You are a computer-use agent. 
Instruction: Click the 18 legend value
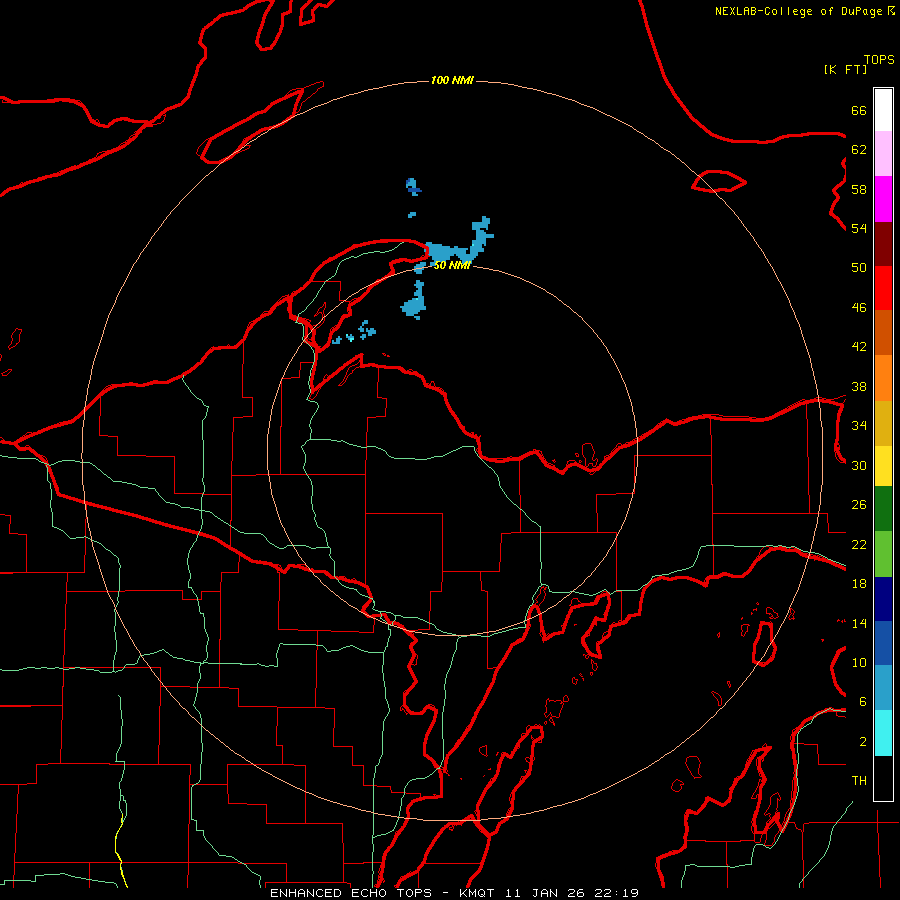(x=859, y=583)
